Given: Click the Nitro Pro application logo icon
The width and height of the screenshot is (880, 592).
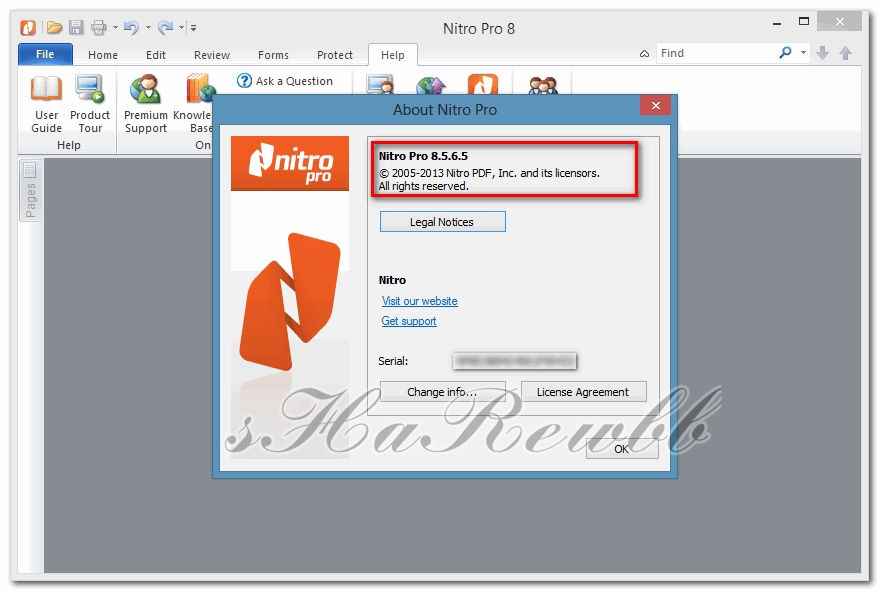Looking at the screenshot, I should pyautogui.click(x=28, y=27).
